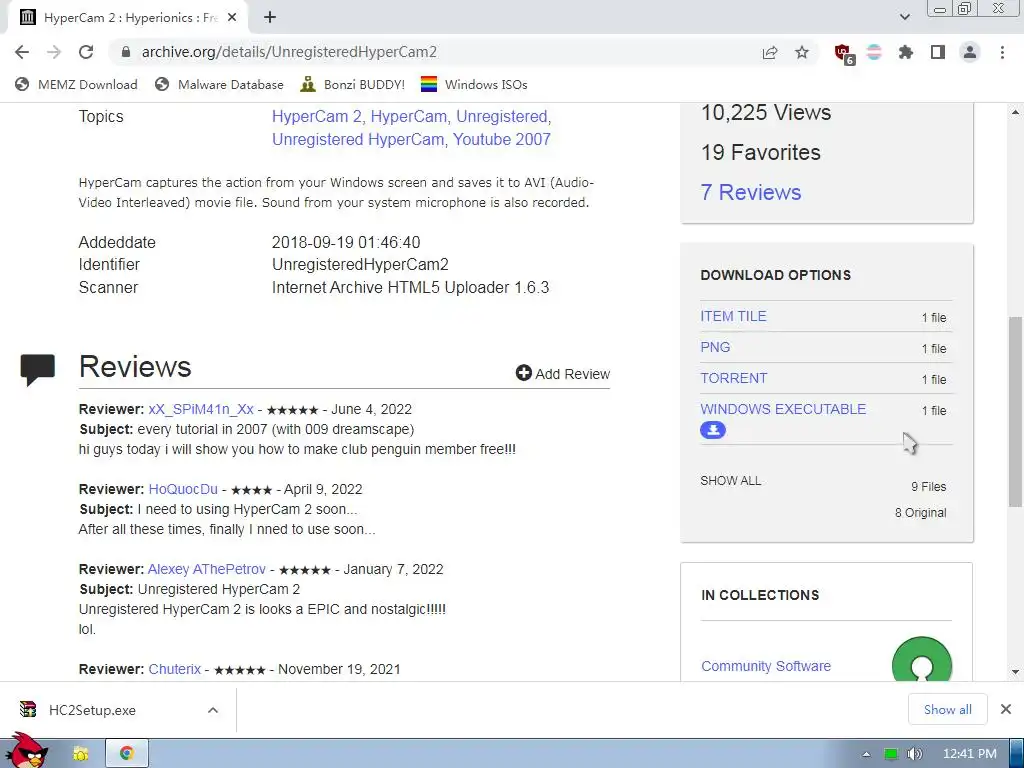Download the TORRENT file
This screenshot has height=768, width=1024.
pyautogui.click(x=733, y=378)
